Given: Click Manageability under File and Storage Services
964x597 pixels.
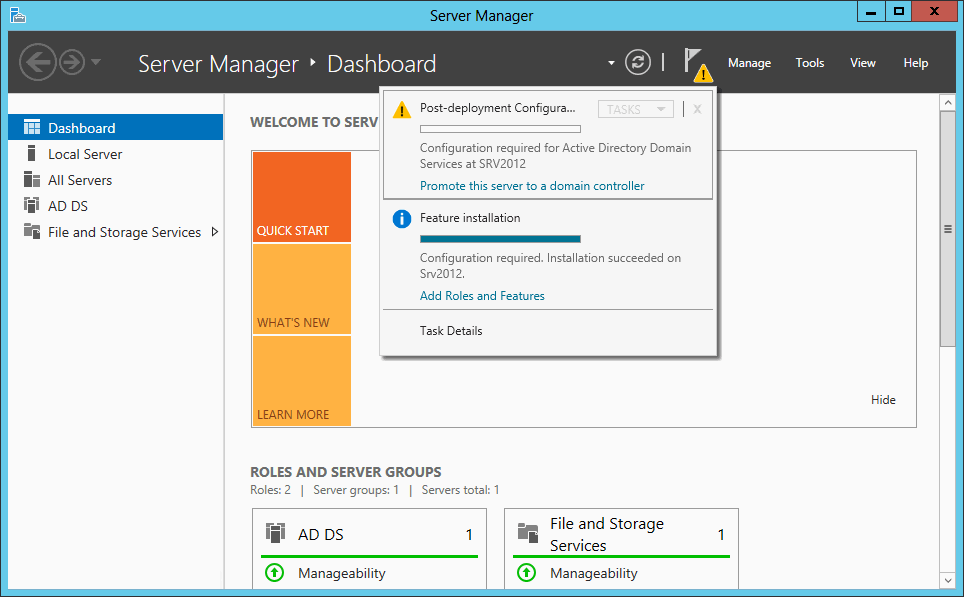Looking at the screenshot, I should (594, 573).
